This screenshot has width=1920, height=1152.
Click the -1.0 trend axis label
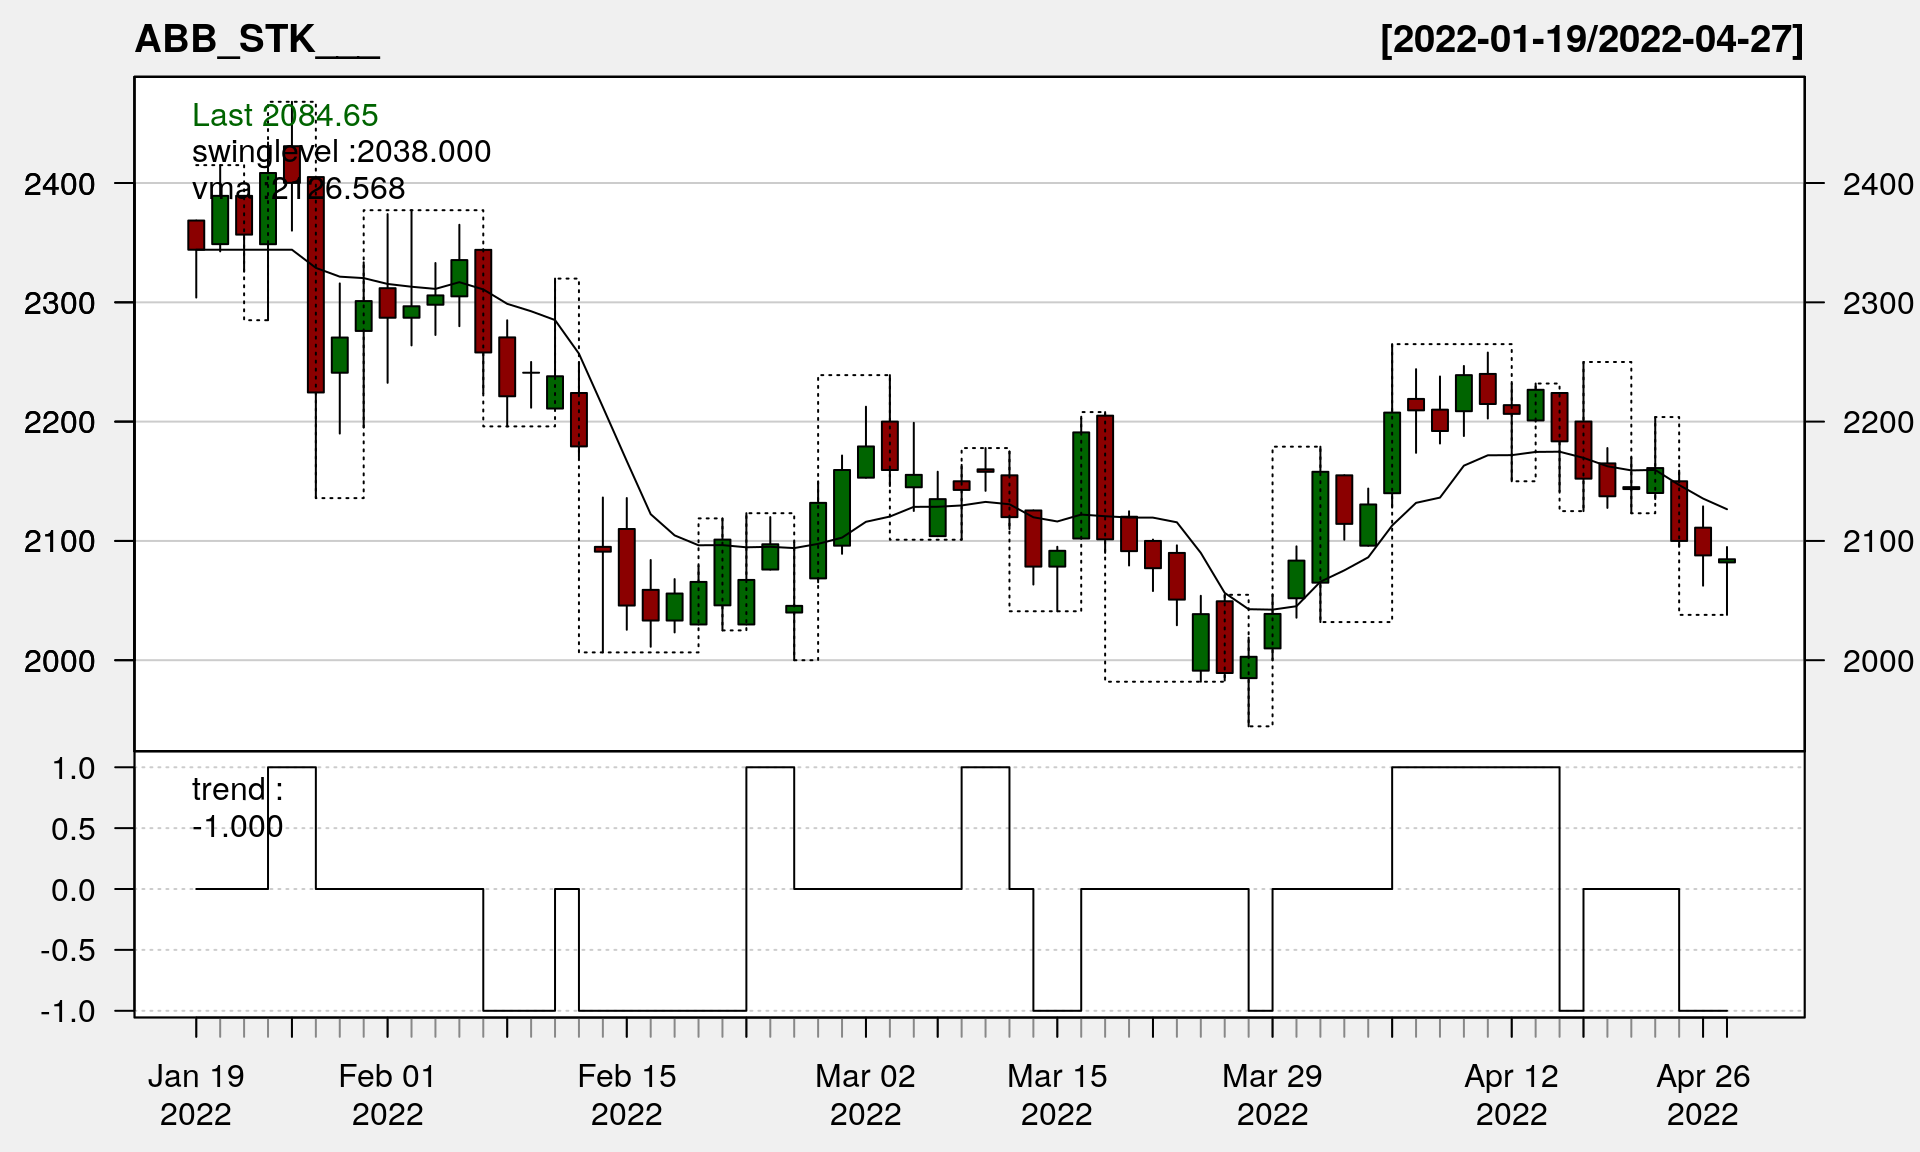(x=68, y=1011)
